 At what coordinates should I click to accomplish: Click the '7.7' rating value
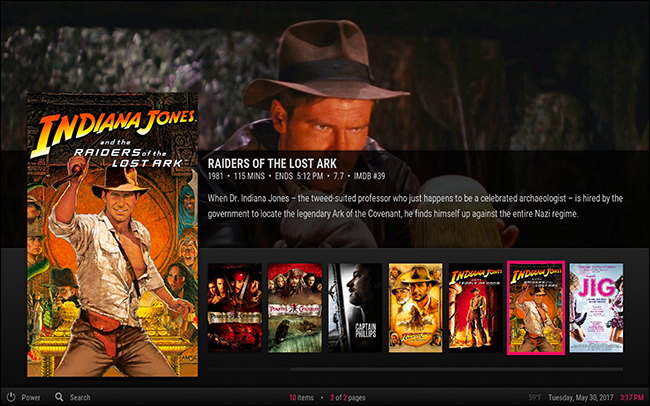pyautogui.click(x=338, y=176)
